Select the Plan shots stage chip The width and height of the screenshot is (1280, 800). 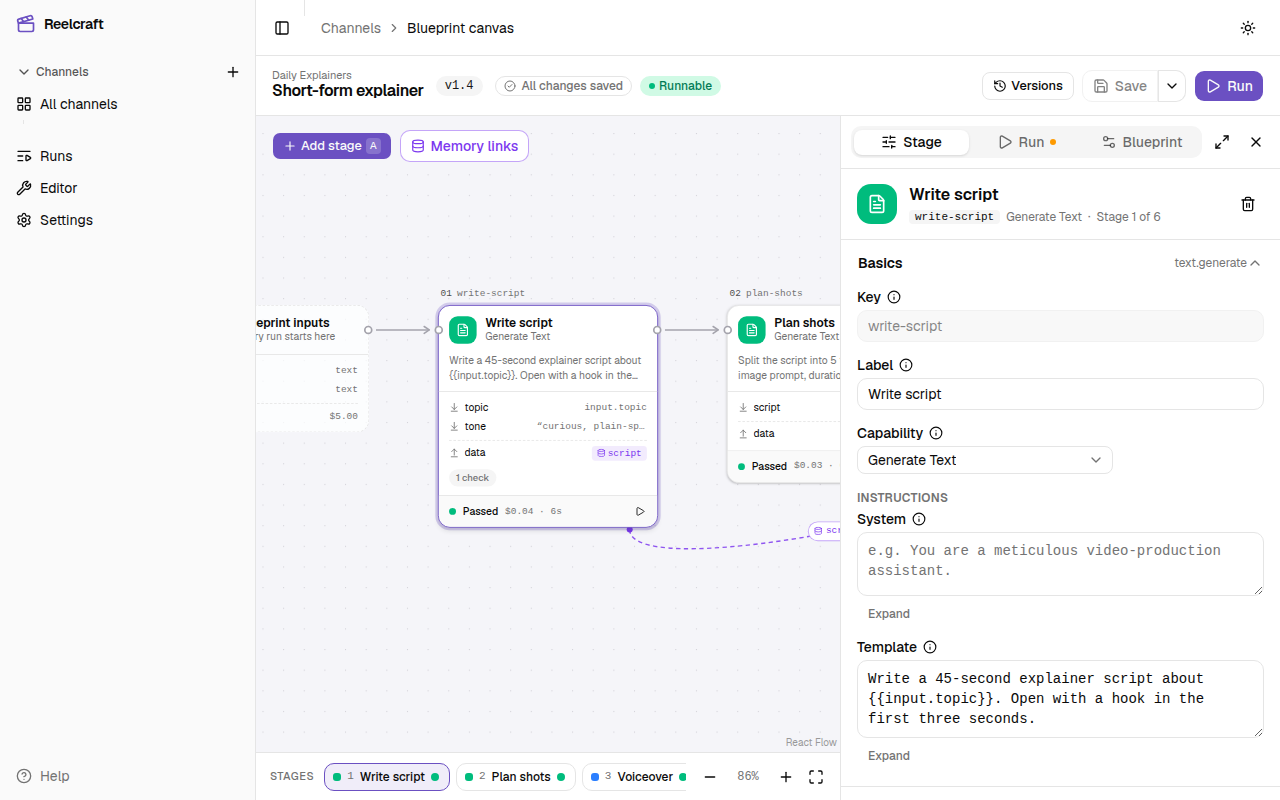[516, 777]
